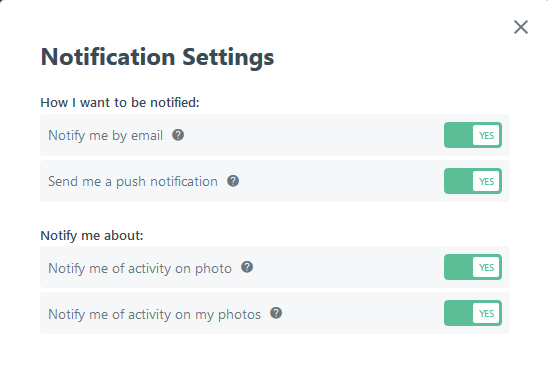The image size is (548, 377).
Task: Open help icon for my photos activity
Action: 276,313
